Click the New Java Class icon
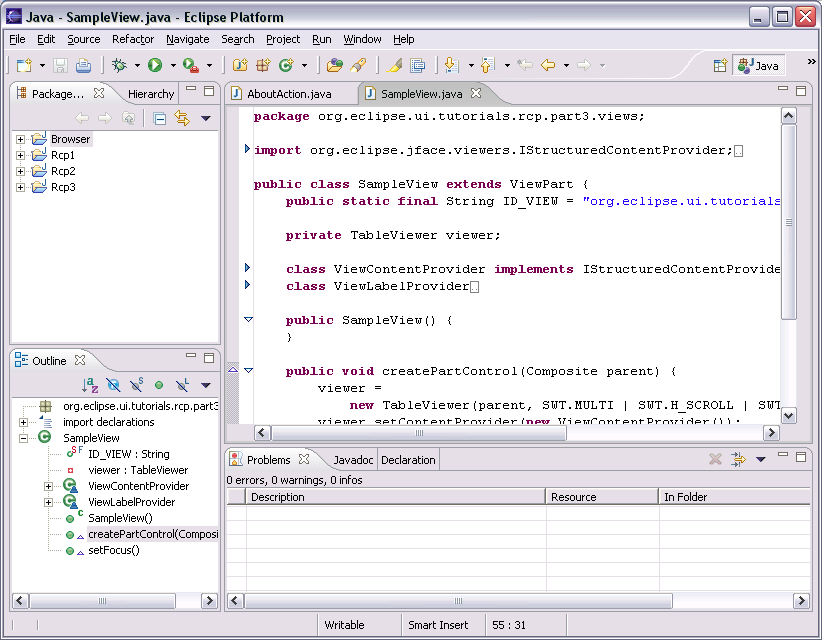 tap(285, 66)
